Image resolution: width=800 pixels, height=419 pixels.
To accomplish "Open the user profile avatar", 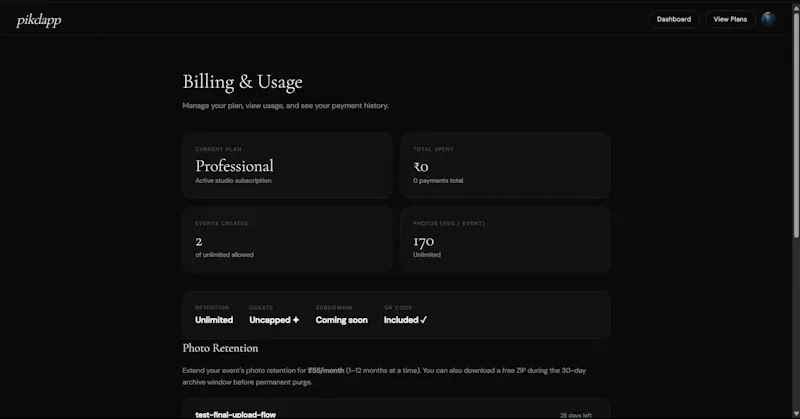I will point(768,19).
